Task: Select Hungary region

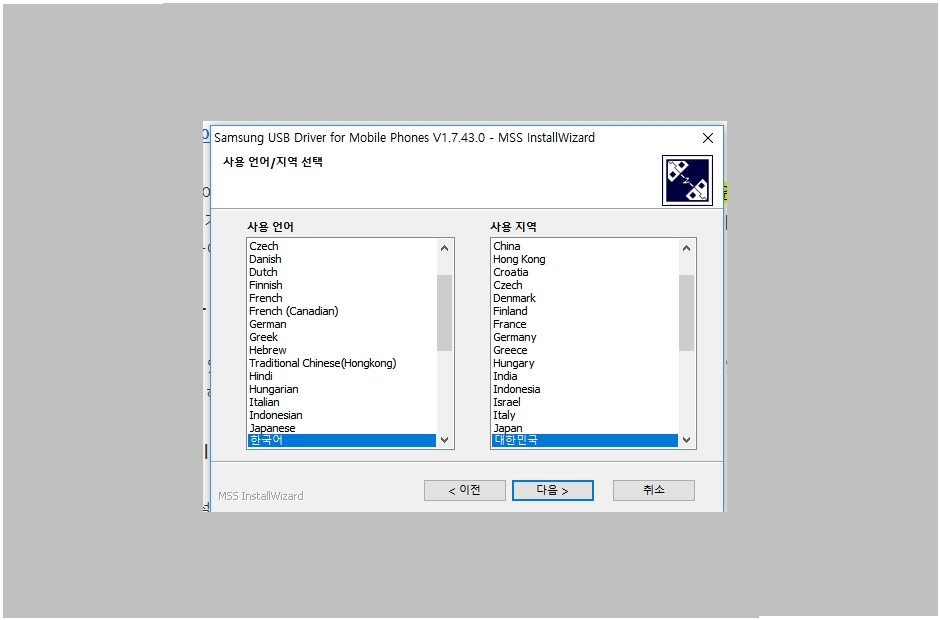Action: click(585, 363)
